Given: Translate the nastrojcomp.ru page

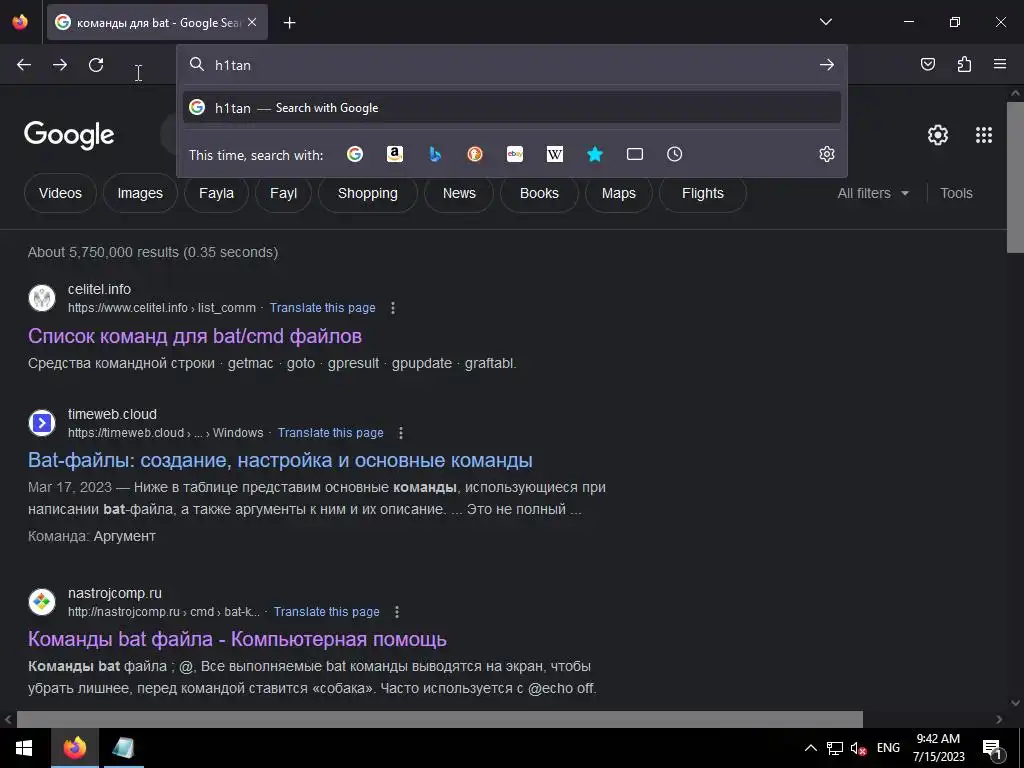Looking at the screenshot, I should [x=327, y=612].
